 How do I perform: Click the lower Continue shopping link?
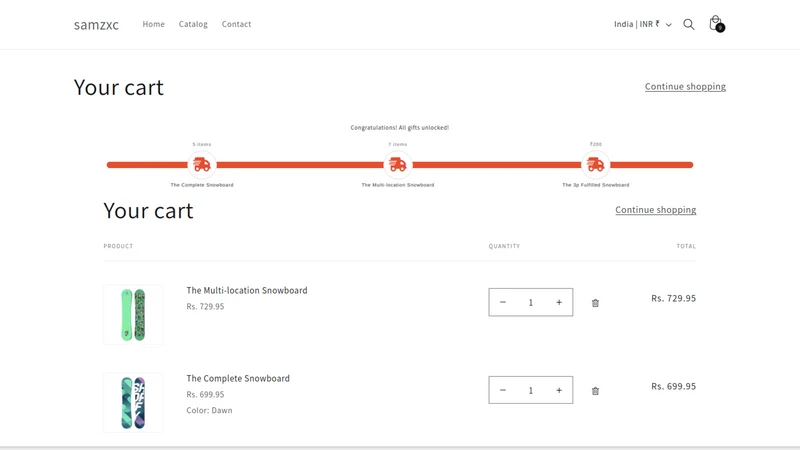(x=656, y=210)
